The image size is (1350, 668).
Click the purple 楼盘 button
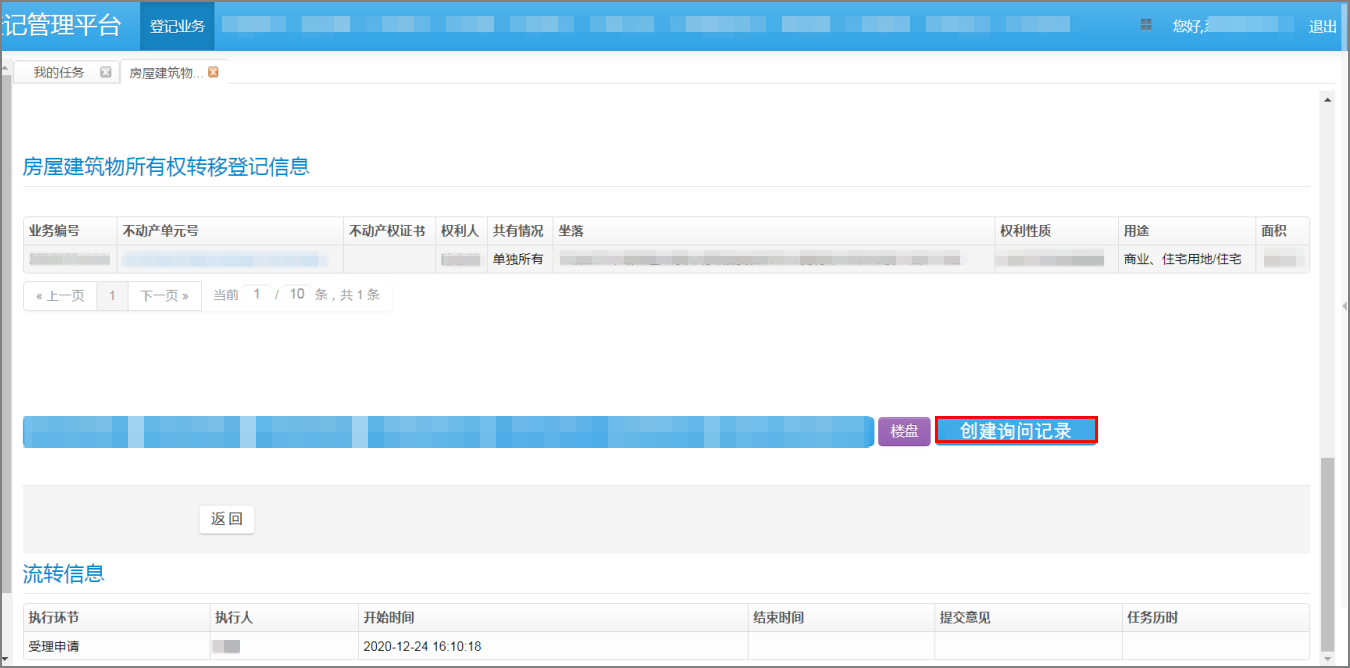[x=903, y=431]
